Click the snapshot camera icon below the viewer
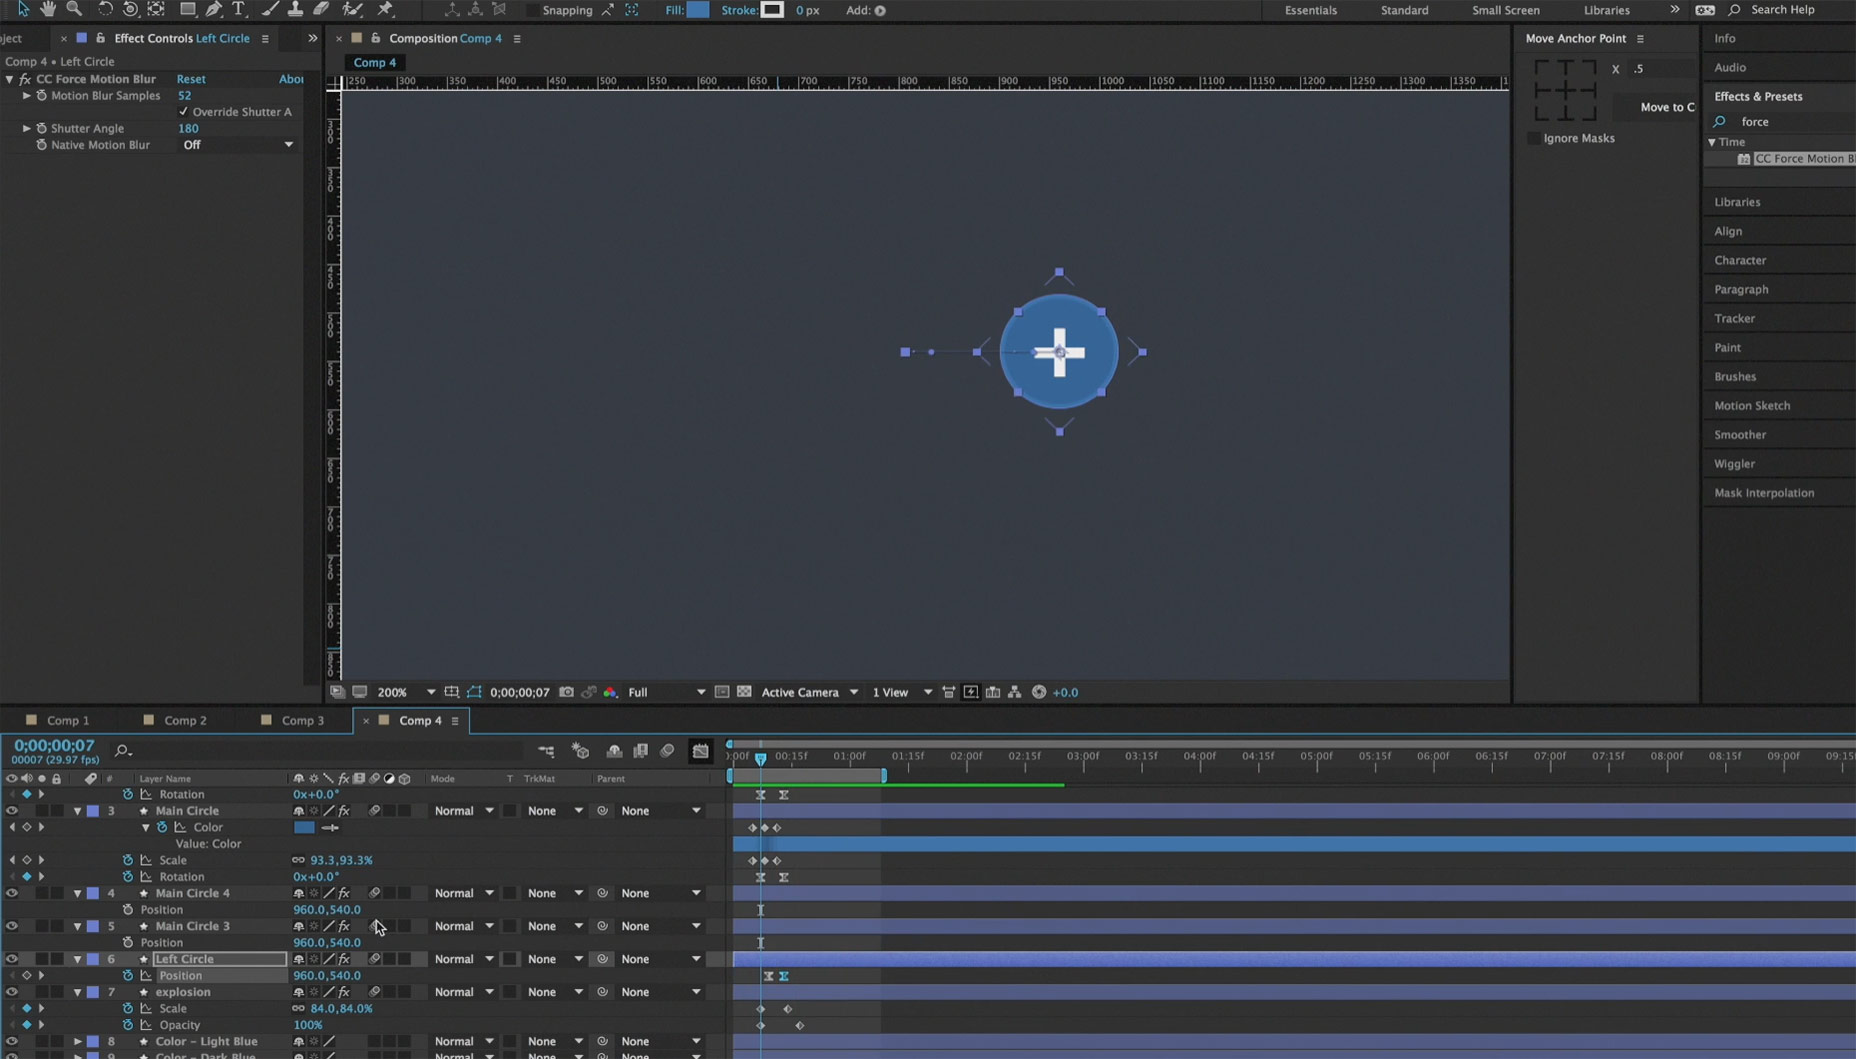This screenshot has height=1059, width=1856. 566,692
